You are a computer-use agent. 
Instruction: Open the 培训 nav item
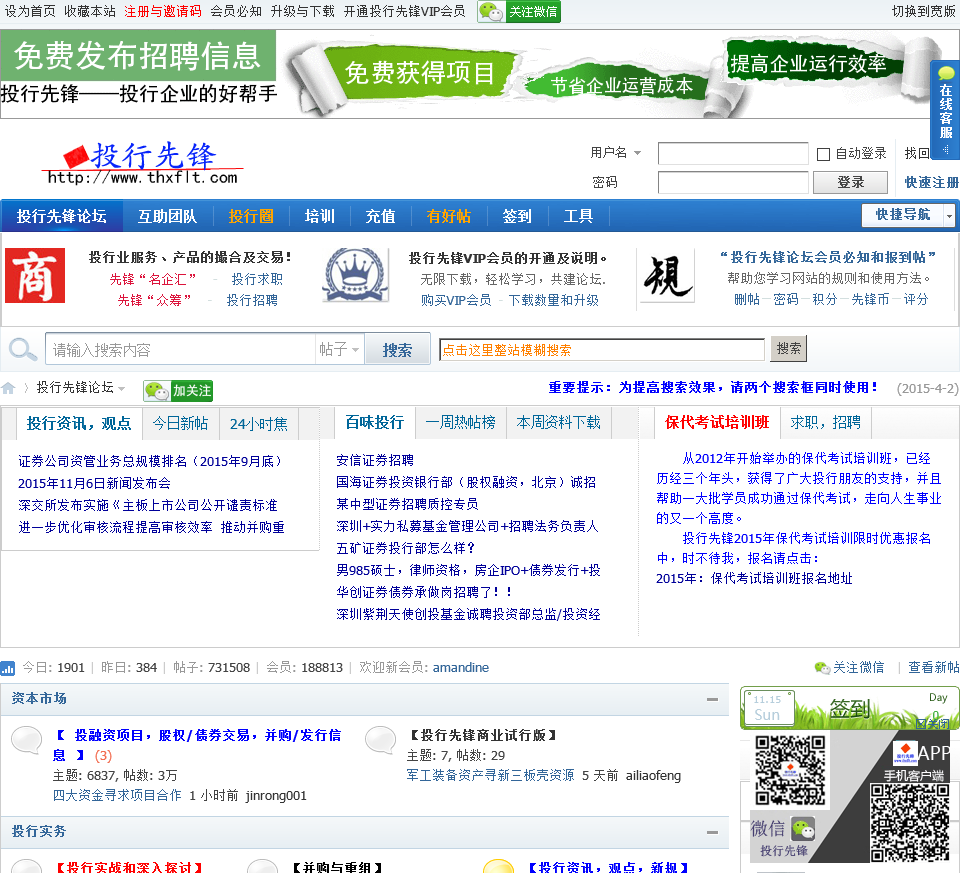pyautogui.click(x=320, y=216)
